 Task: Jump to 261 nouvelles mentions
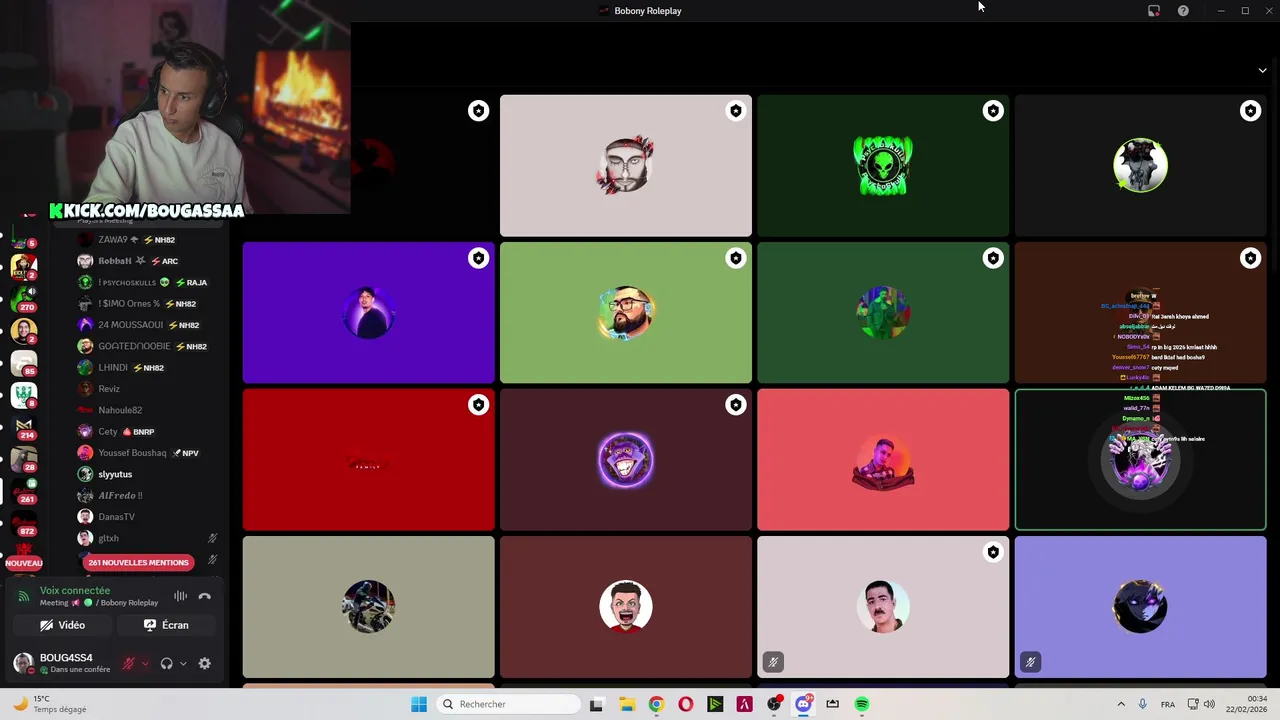coord(138,562)
